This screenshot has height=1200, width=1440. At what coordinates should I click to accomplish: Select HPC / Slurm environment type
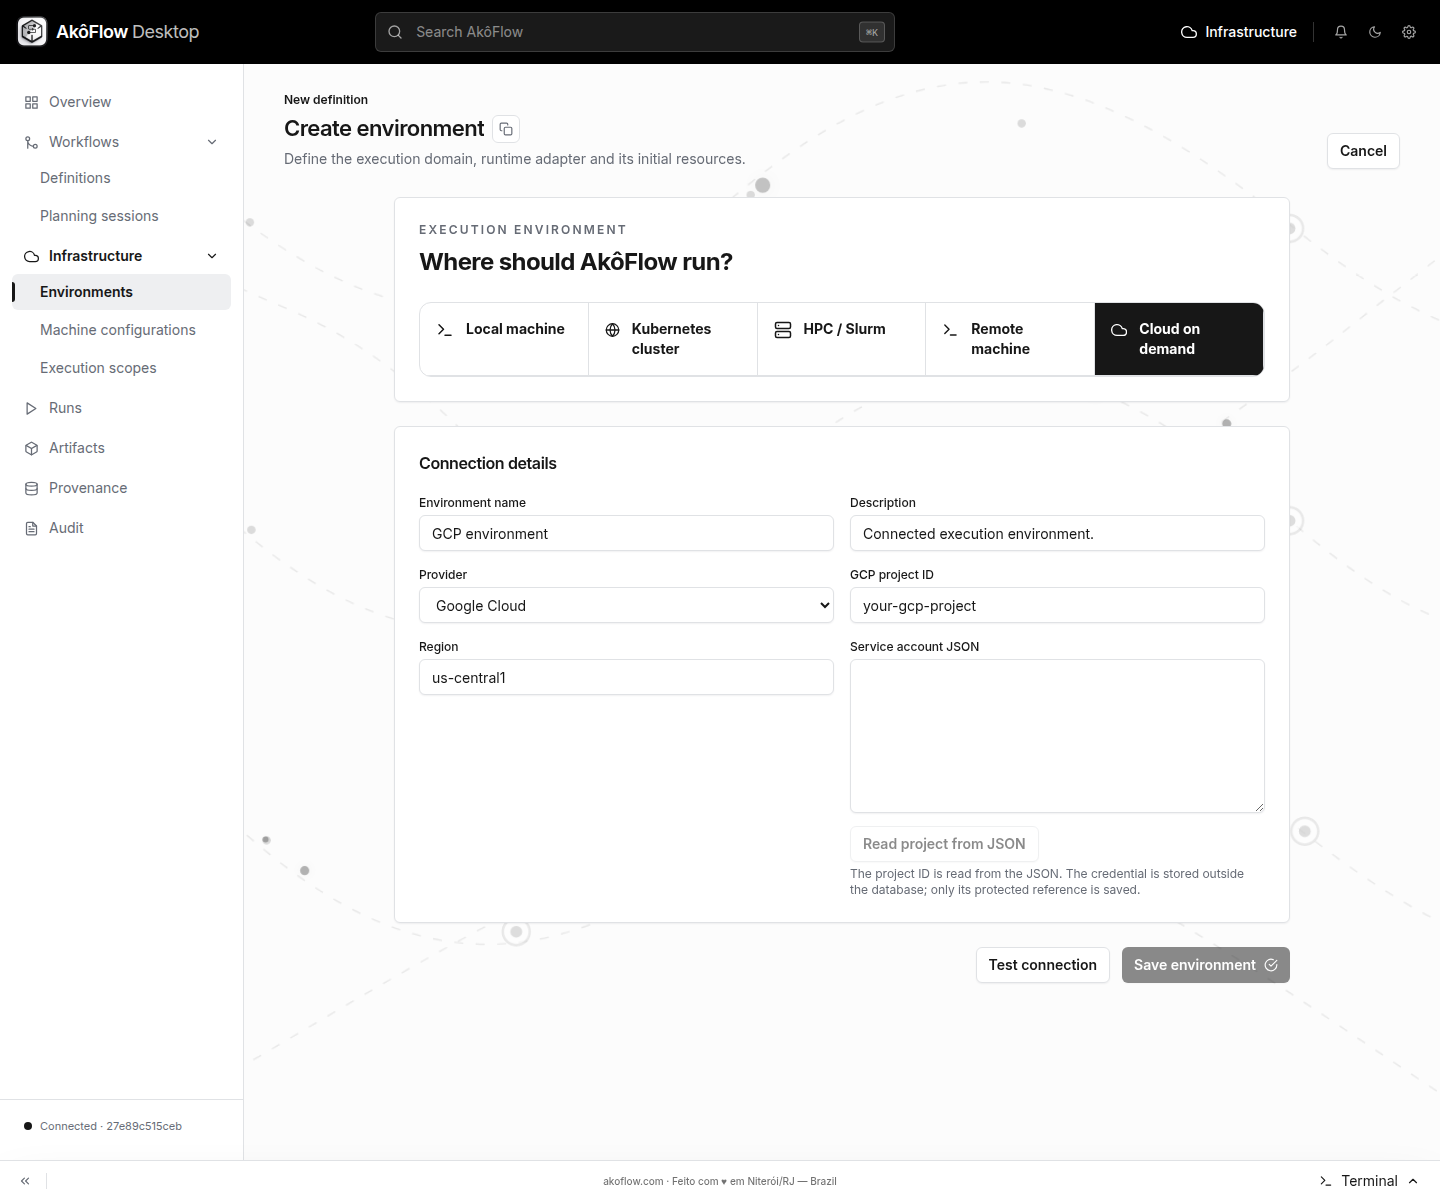coord(841,339)
